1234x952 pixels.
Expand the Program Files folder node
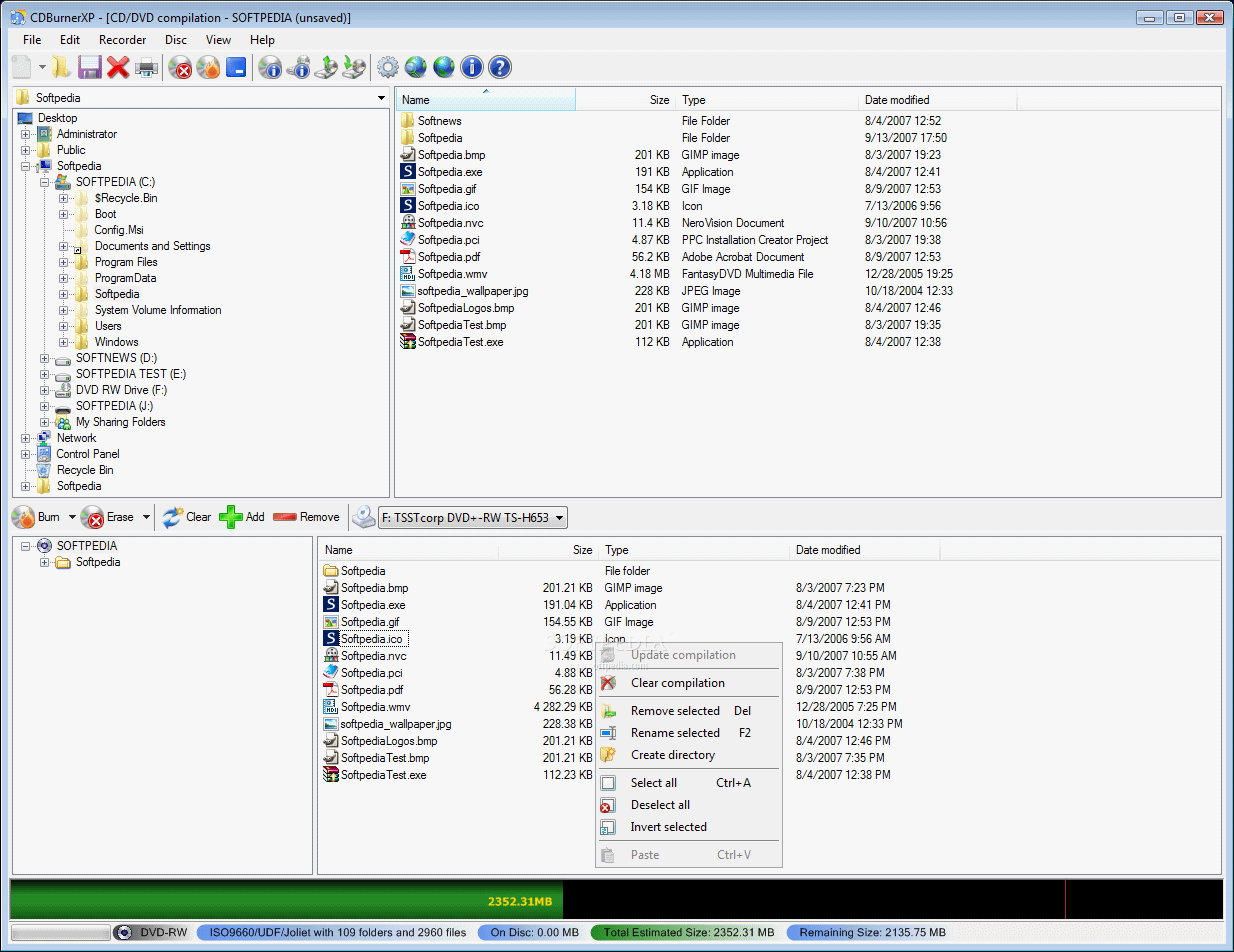[x=64, y=262]
